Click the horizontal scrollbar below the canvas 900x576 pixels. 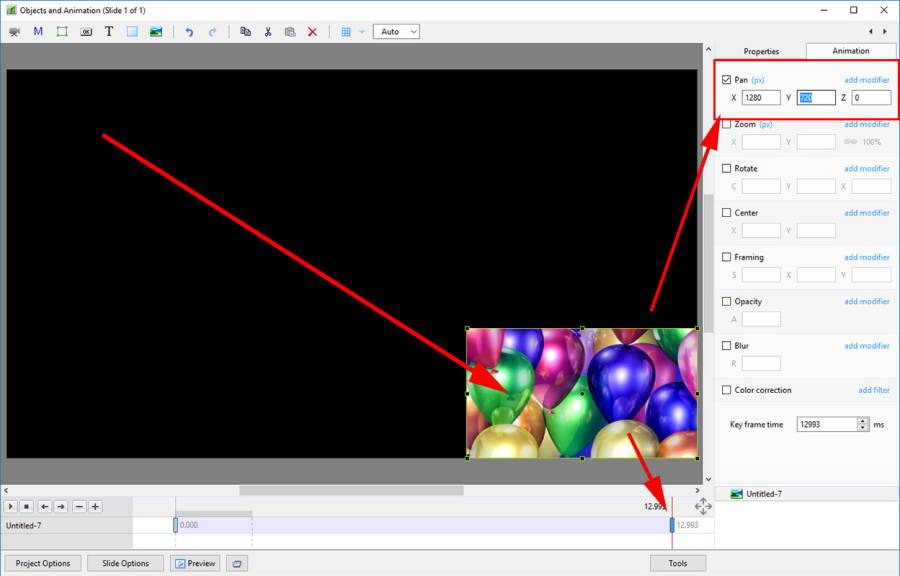pos(350,491)
